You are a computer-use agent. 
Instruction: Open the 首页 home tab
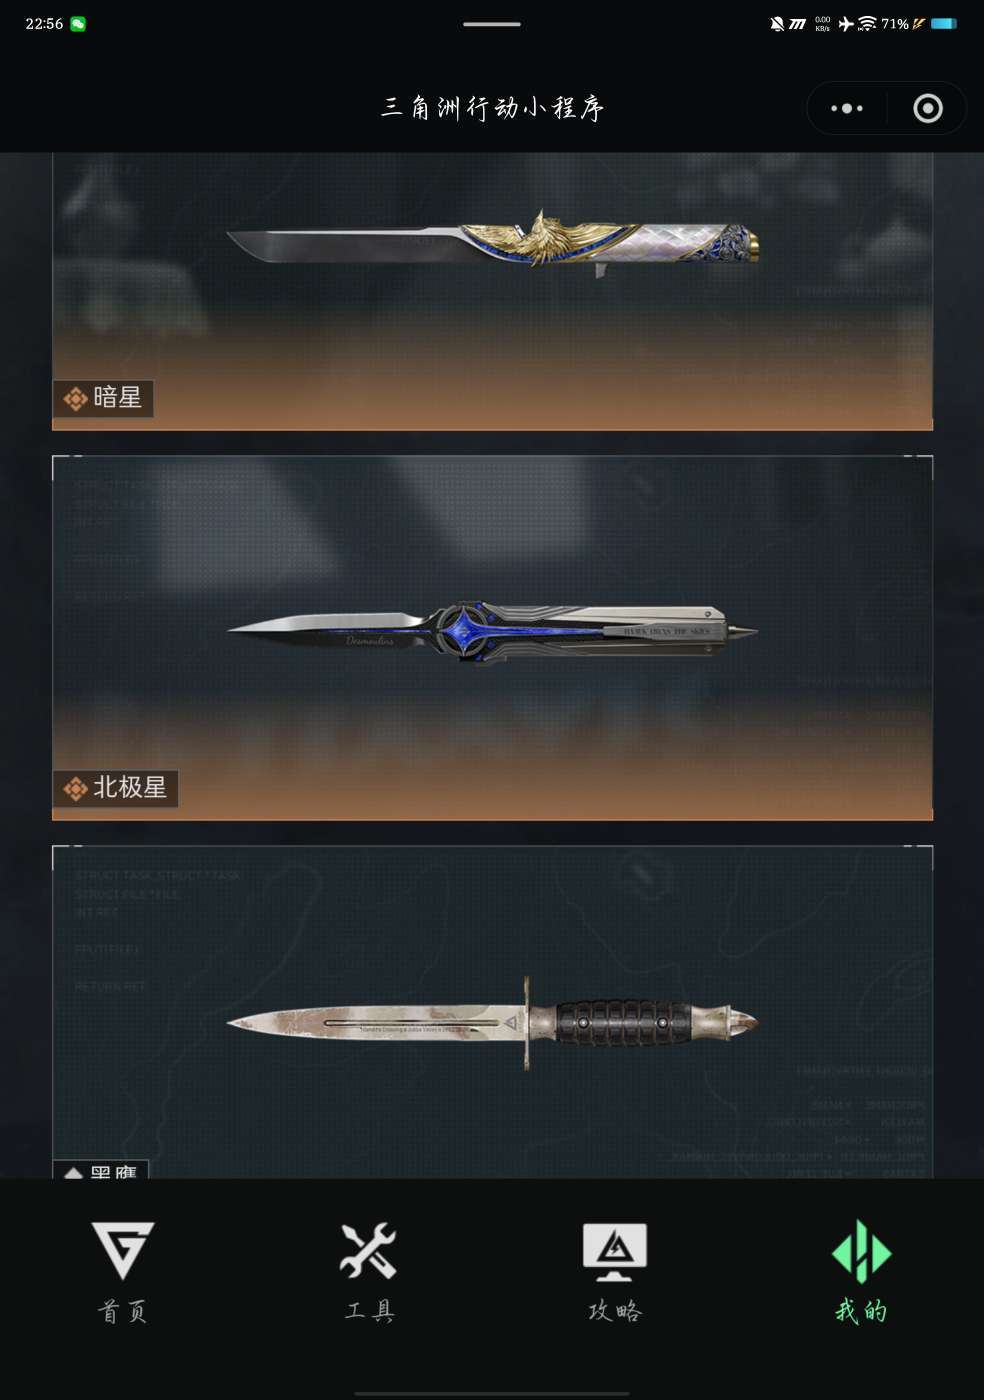tap(123, 1271)
